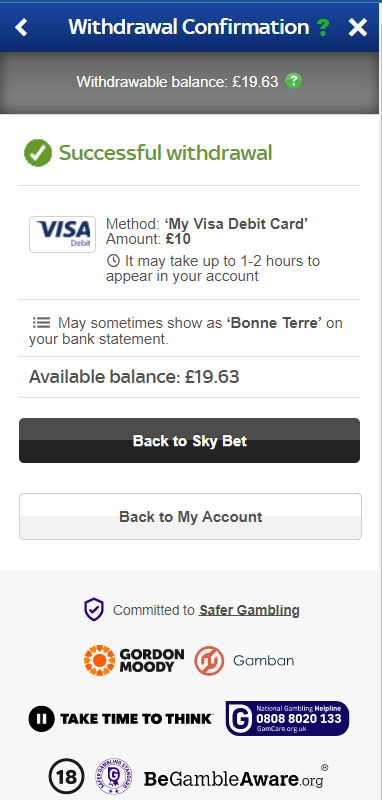The height and width of the screenshot is (800, 382).
Task: Click the 18 age restriction icon
Action: [x=66, y=777]
